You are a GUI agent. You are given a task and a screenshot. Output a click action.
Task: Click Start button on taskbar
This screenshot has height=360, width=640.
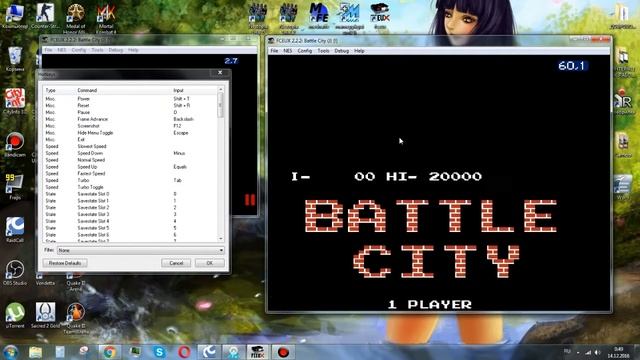click(11, 352)
